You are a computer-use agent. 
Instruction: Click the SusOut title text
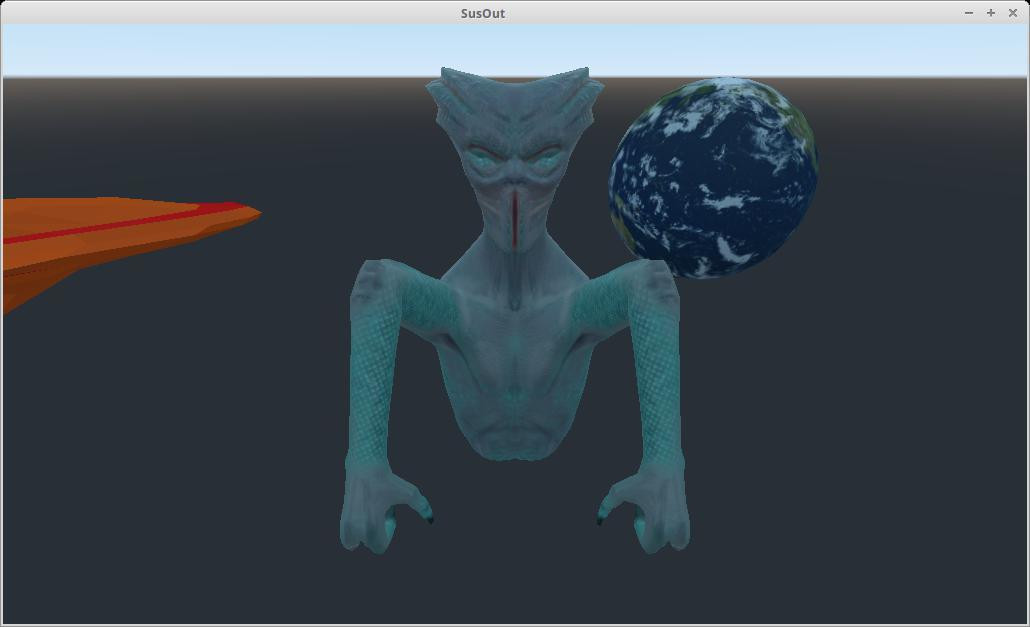tap(483, 13)
